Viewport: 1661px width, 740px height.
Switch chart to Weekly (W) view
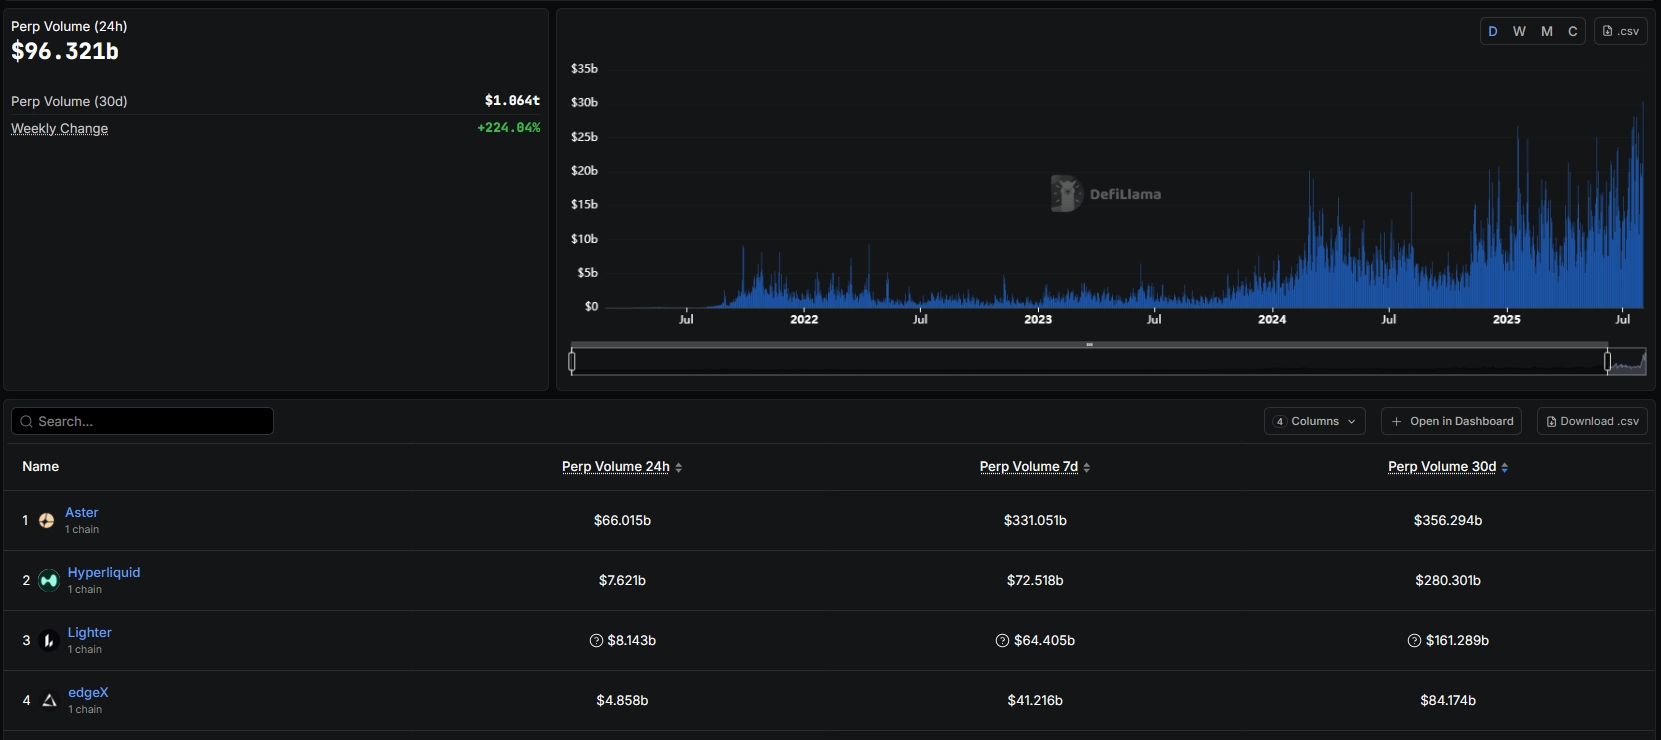[x=1519, y=31]
